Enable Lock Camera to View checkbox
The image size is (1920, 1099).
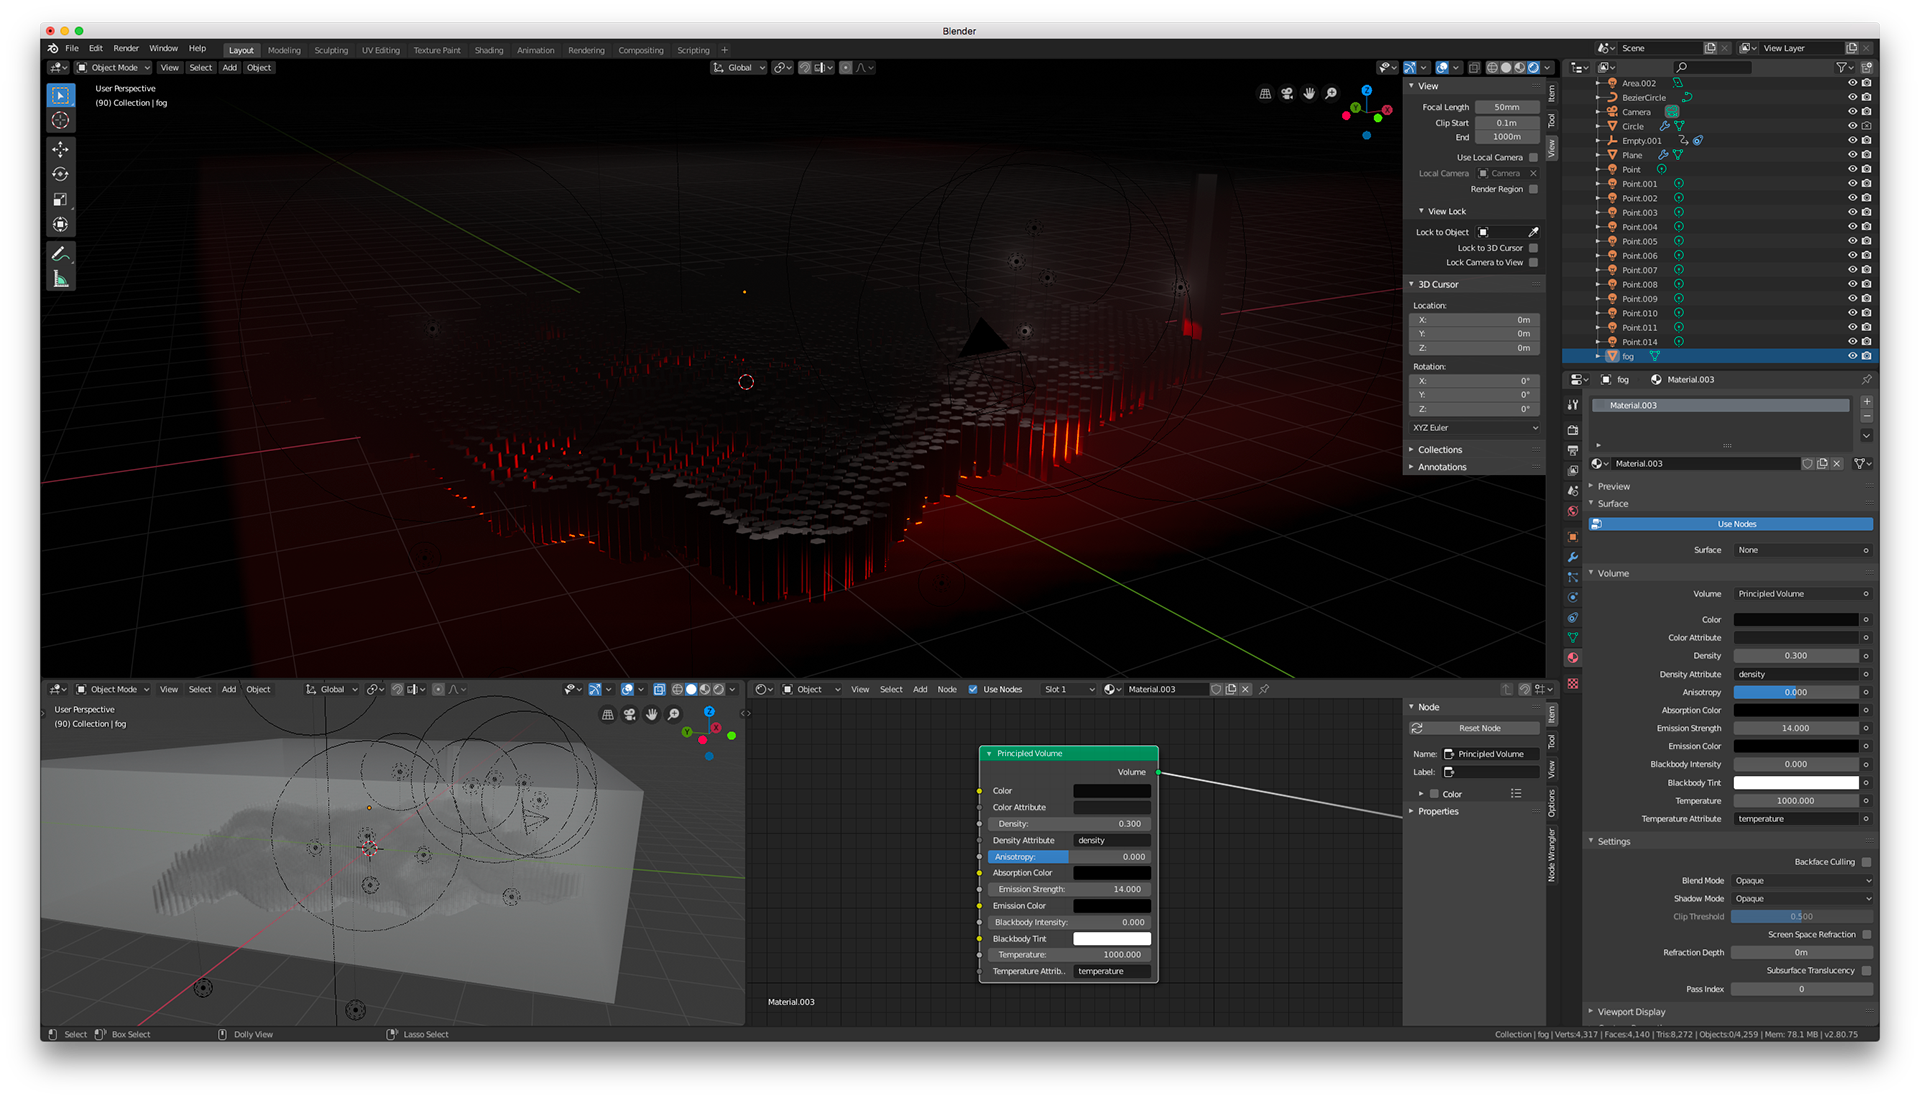point(1533,263)
